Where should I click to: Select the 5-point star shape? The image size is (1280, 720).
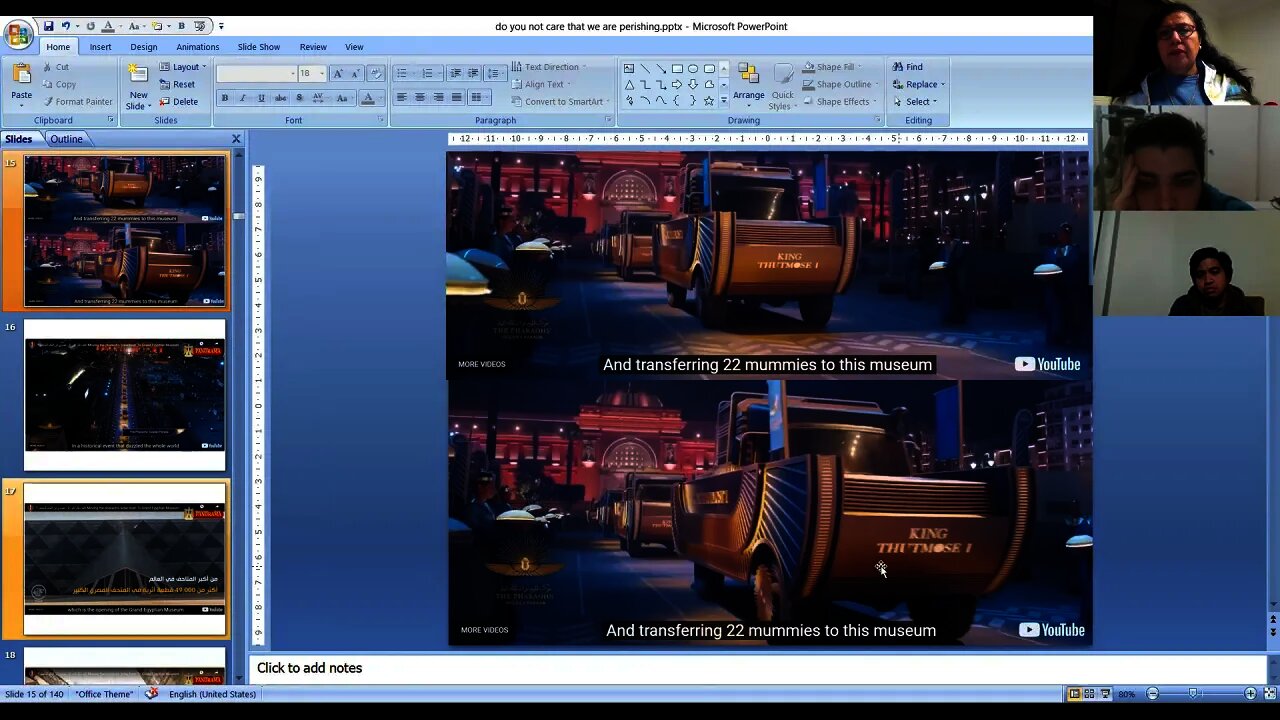[x=709, y=101]
